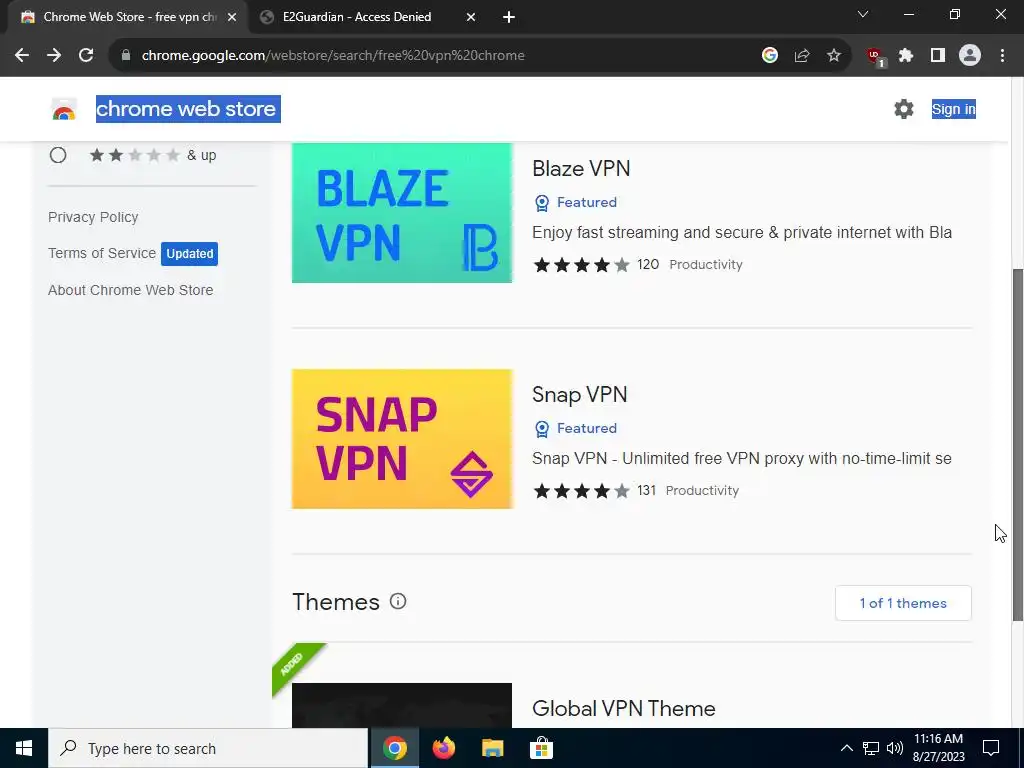Bookmark this tab with the star
The width and height of the screenshot is (1024, 768).
pos(834,56)
